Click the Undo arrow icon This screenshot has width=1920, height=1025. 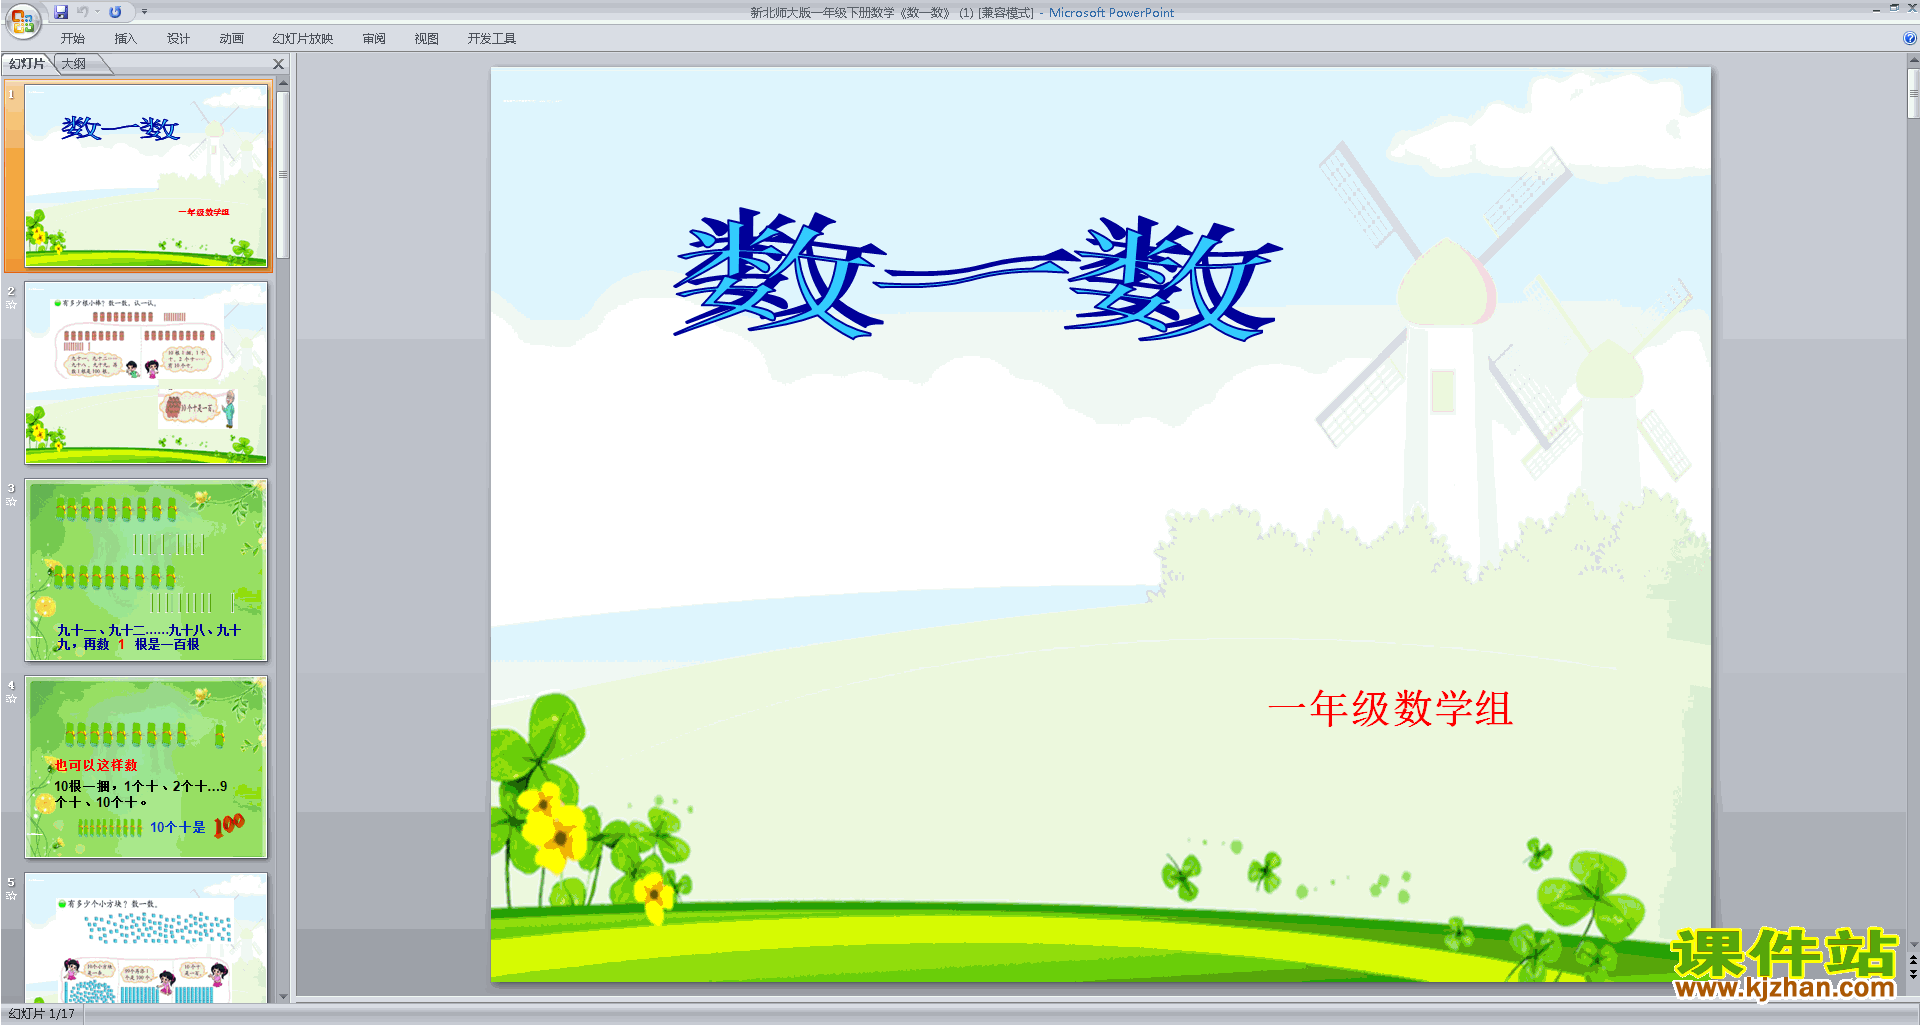83,12
